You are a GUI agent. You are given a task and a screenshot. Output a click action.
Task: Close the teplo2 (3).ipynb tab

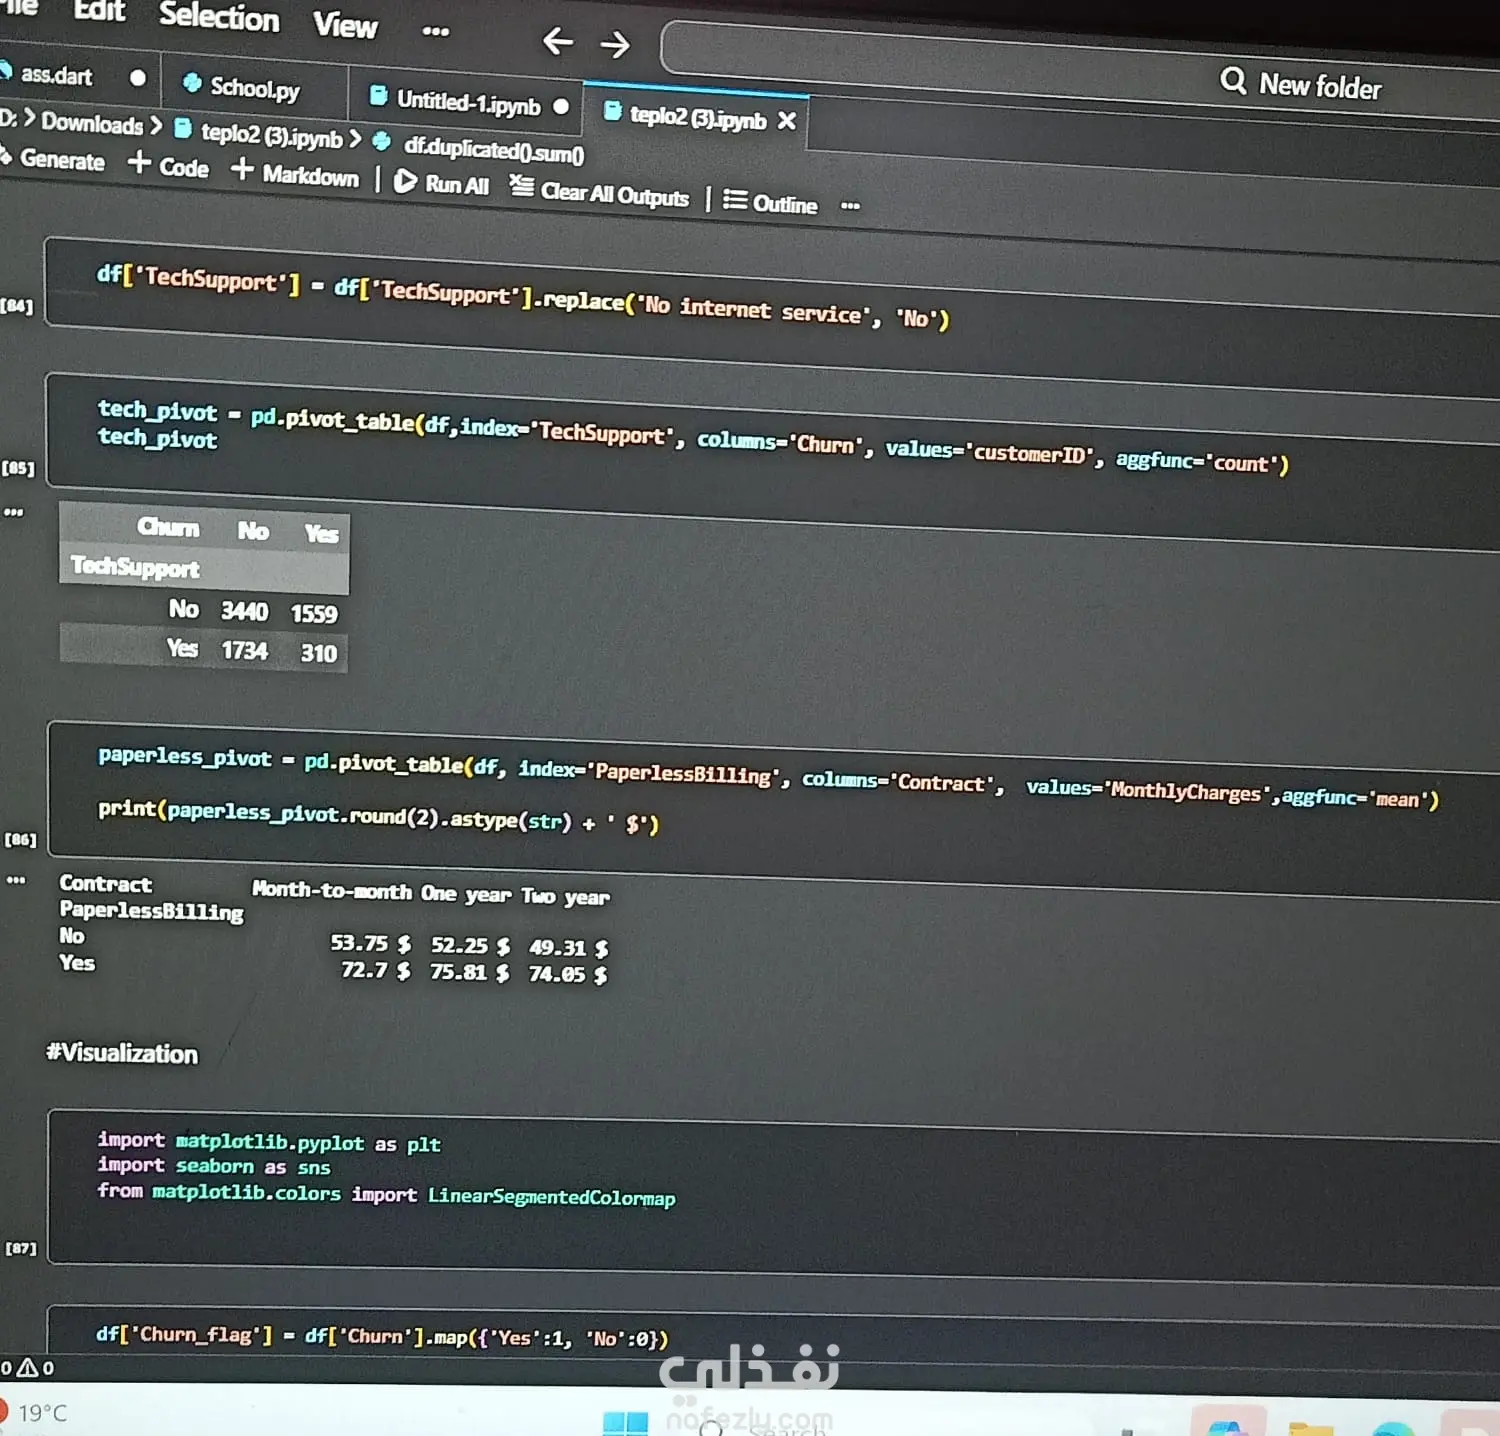(787, 121)
